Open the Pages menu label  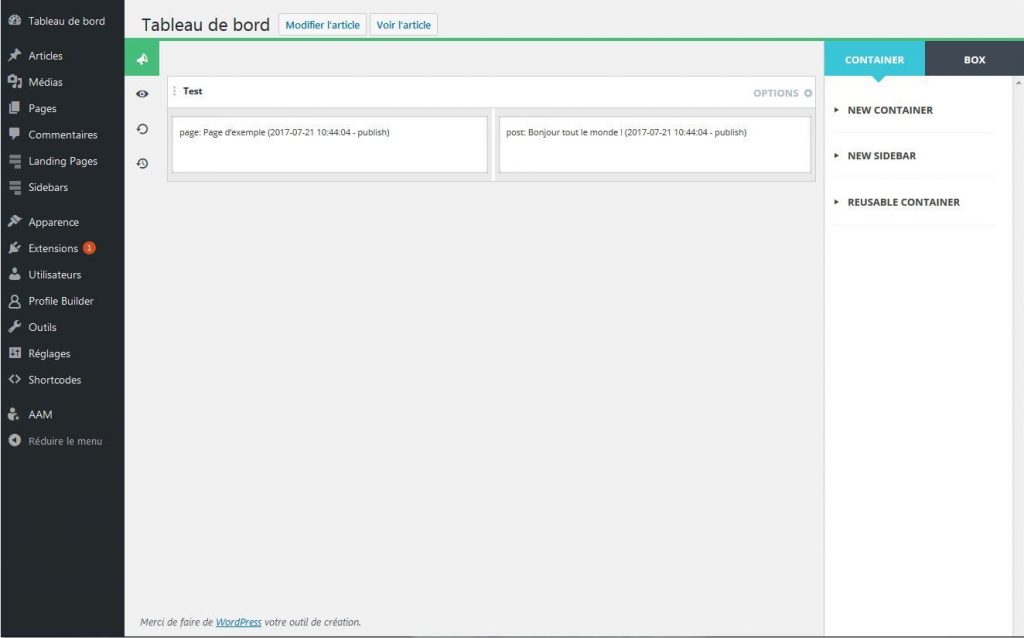click(x=42, y=108)
